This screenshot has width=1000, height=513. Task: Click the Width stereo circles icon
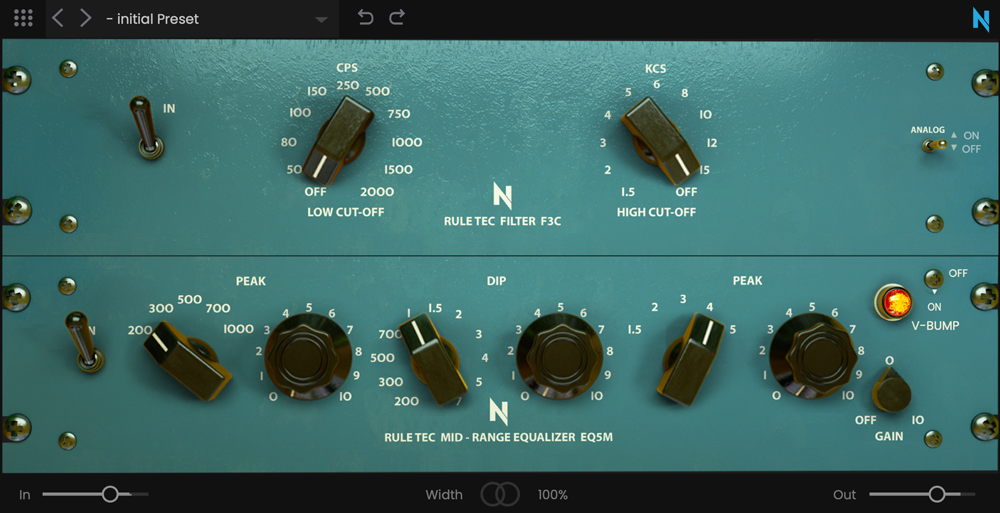pos(500,494)
